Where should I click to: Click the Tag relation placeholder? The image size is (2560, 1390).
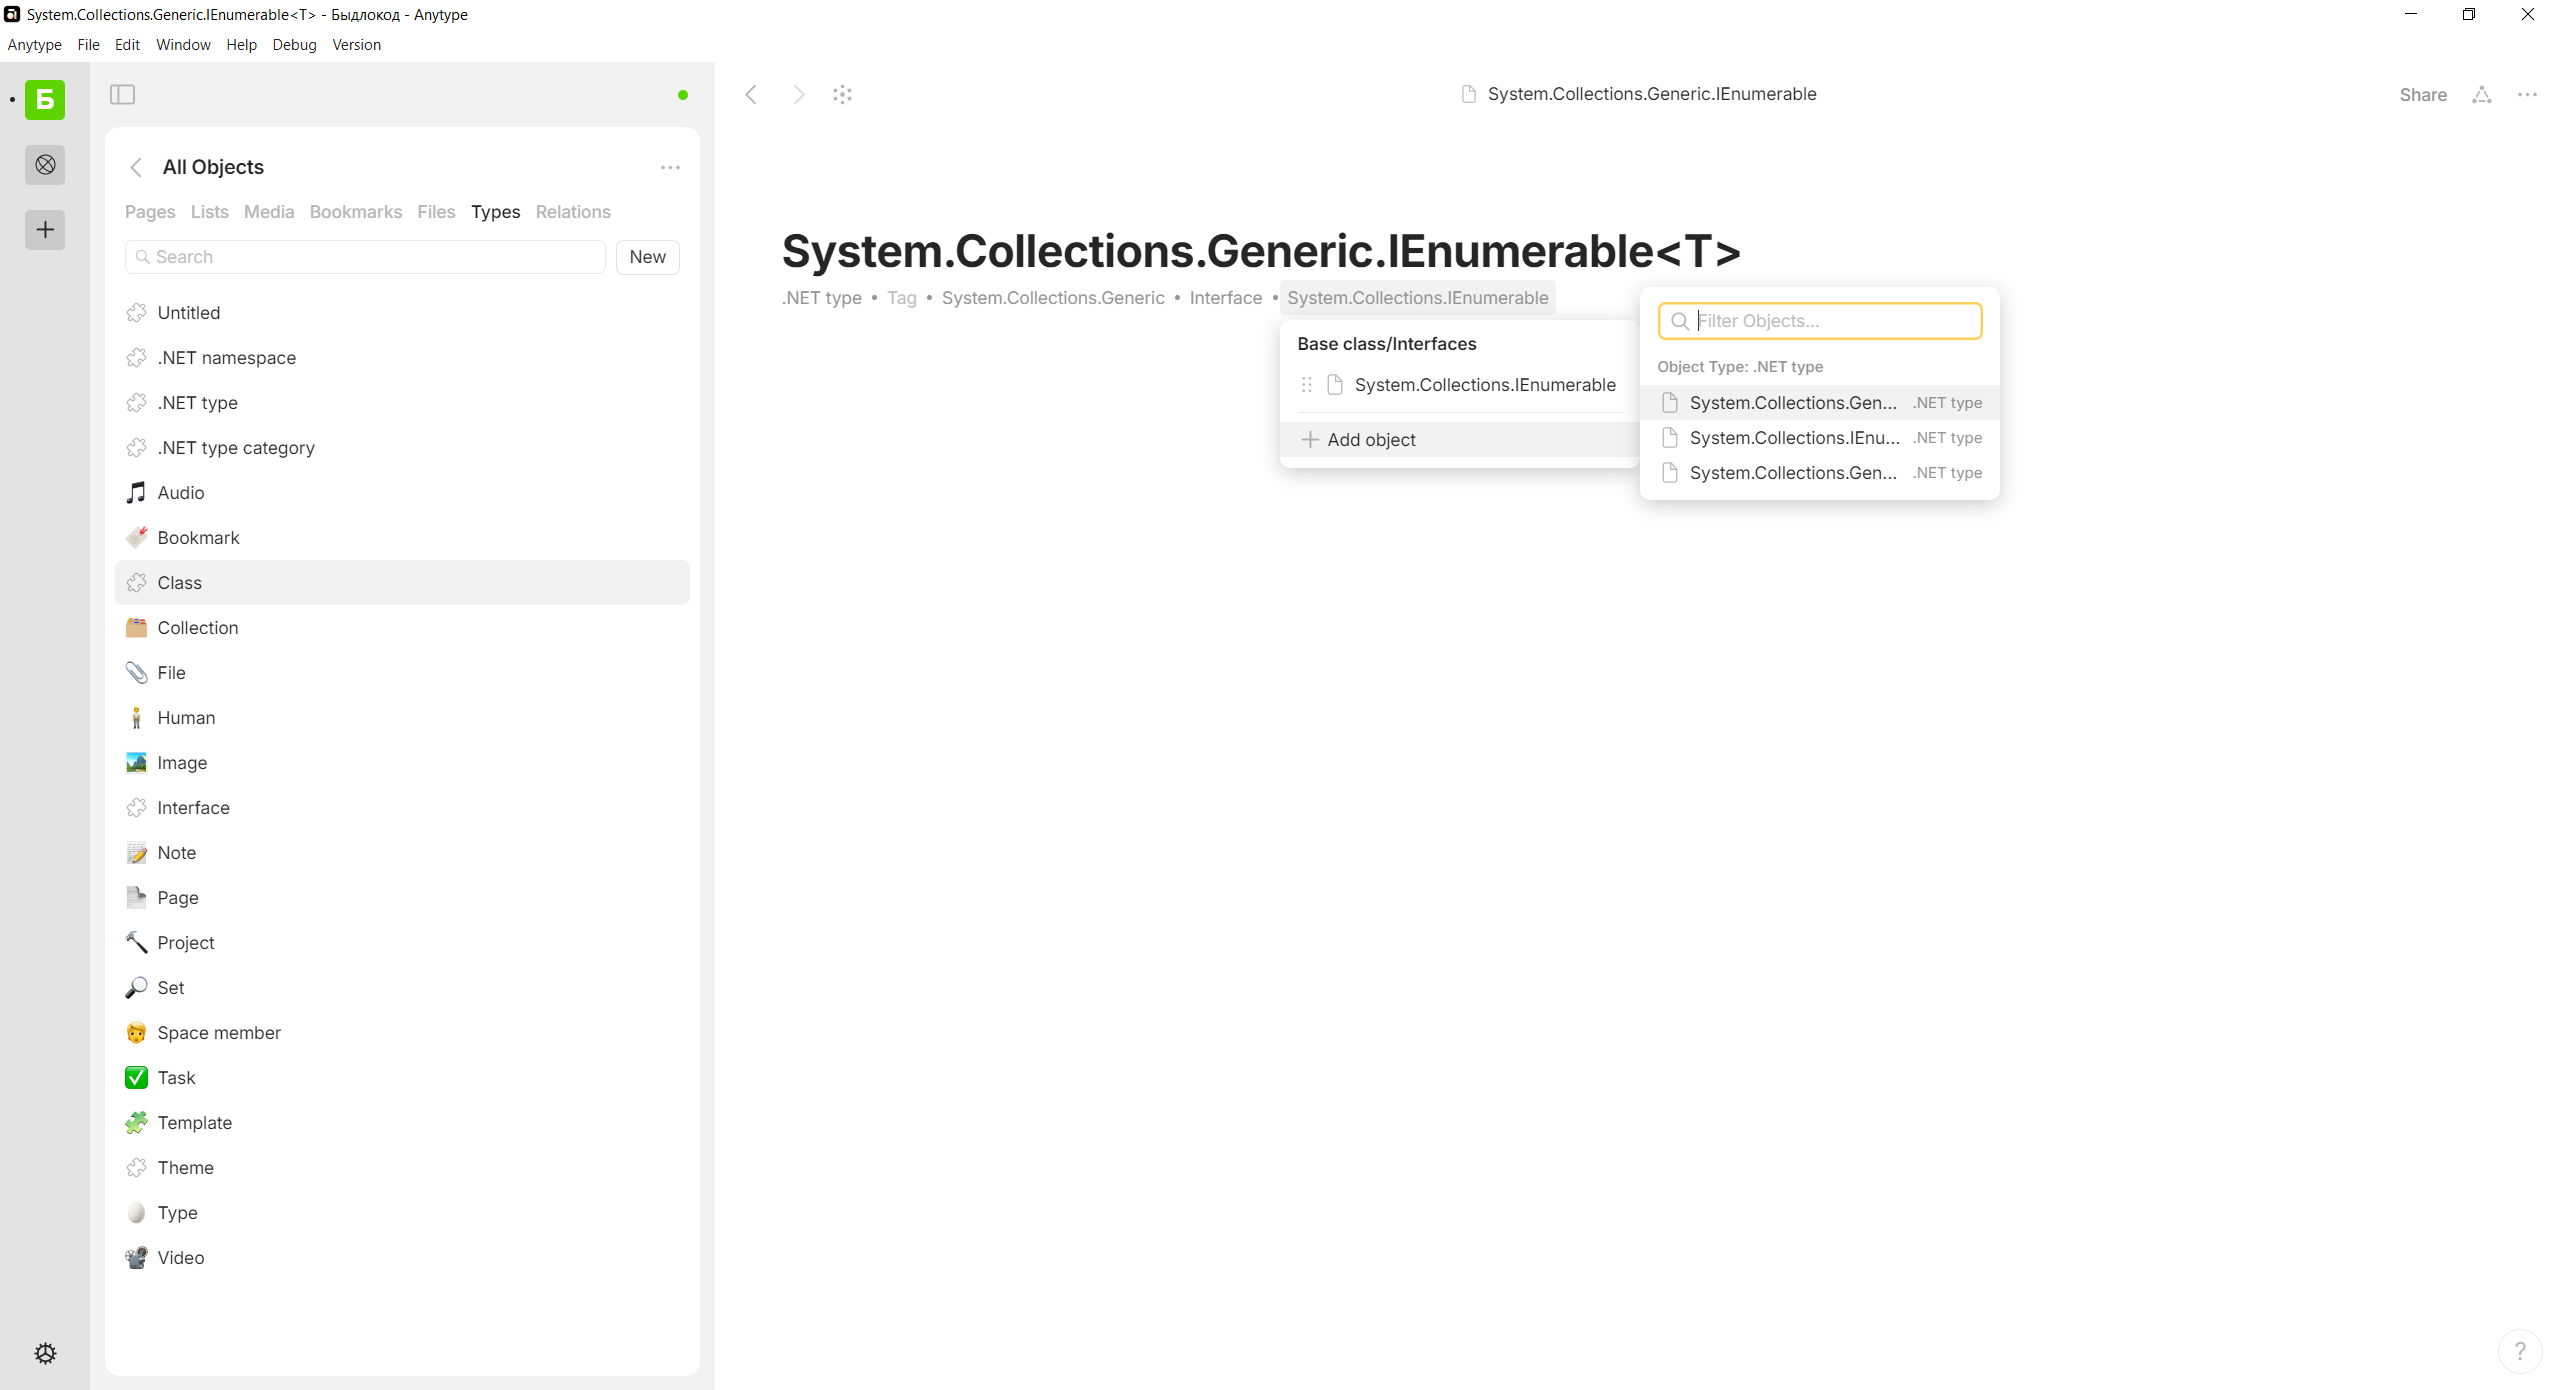[x=902, y=298]
